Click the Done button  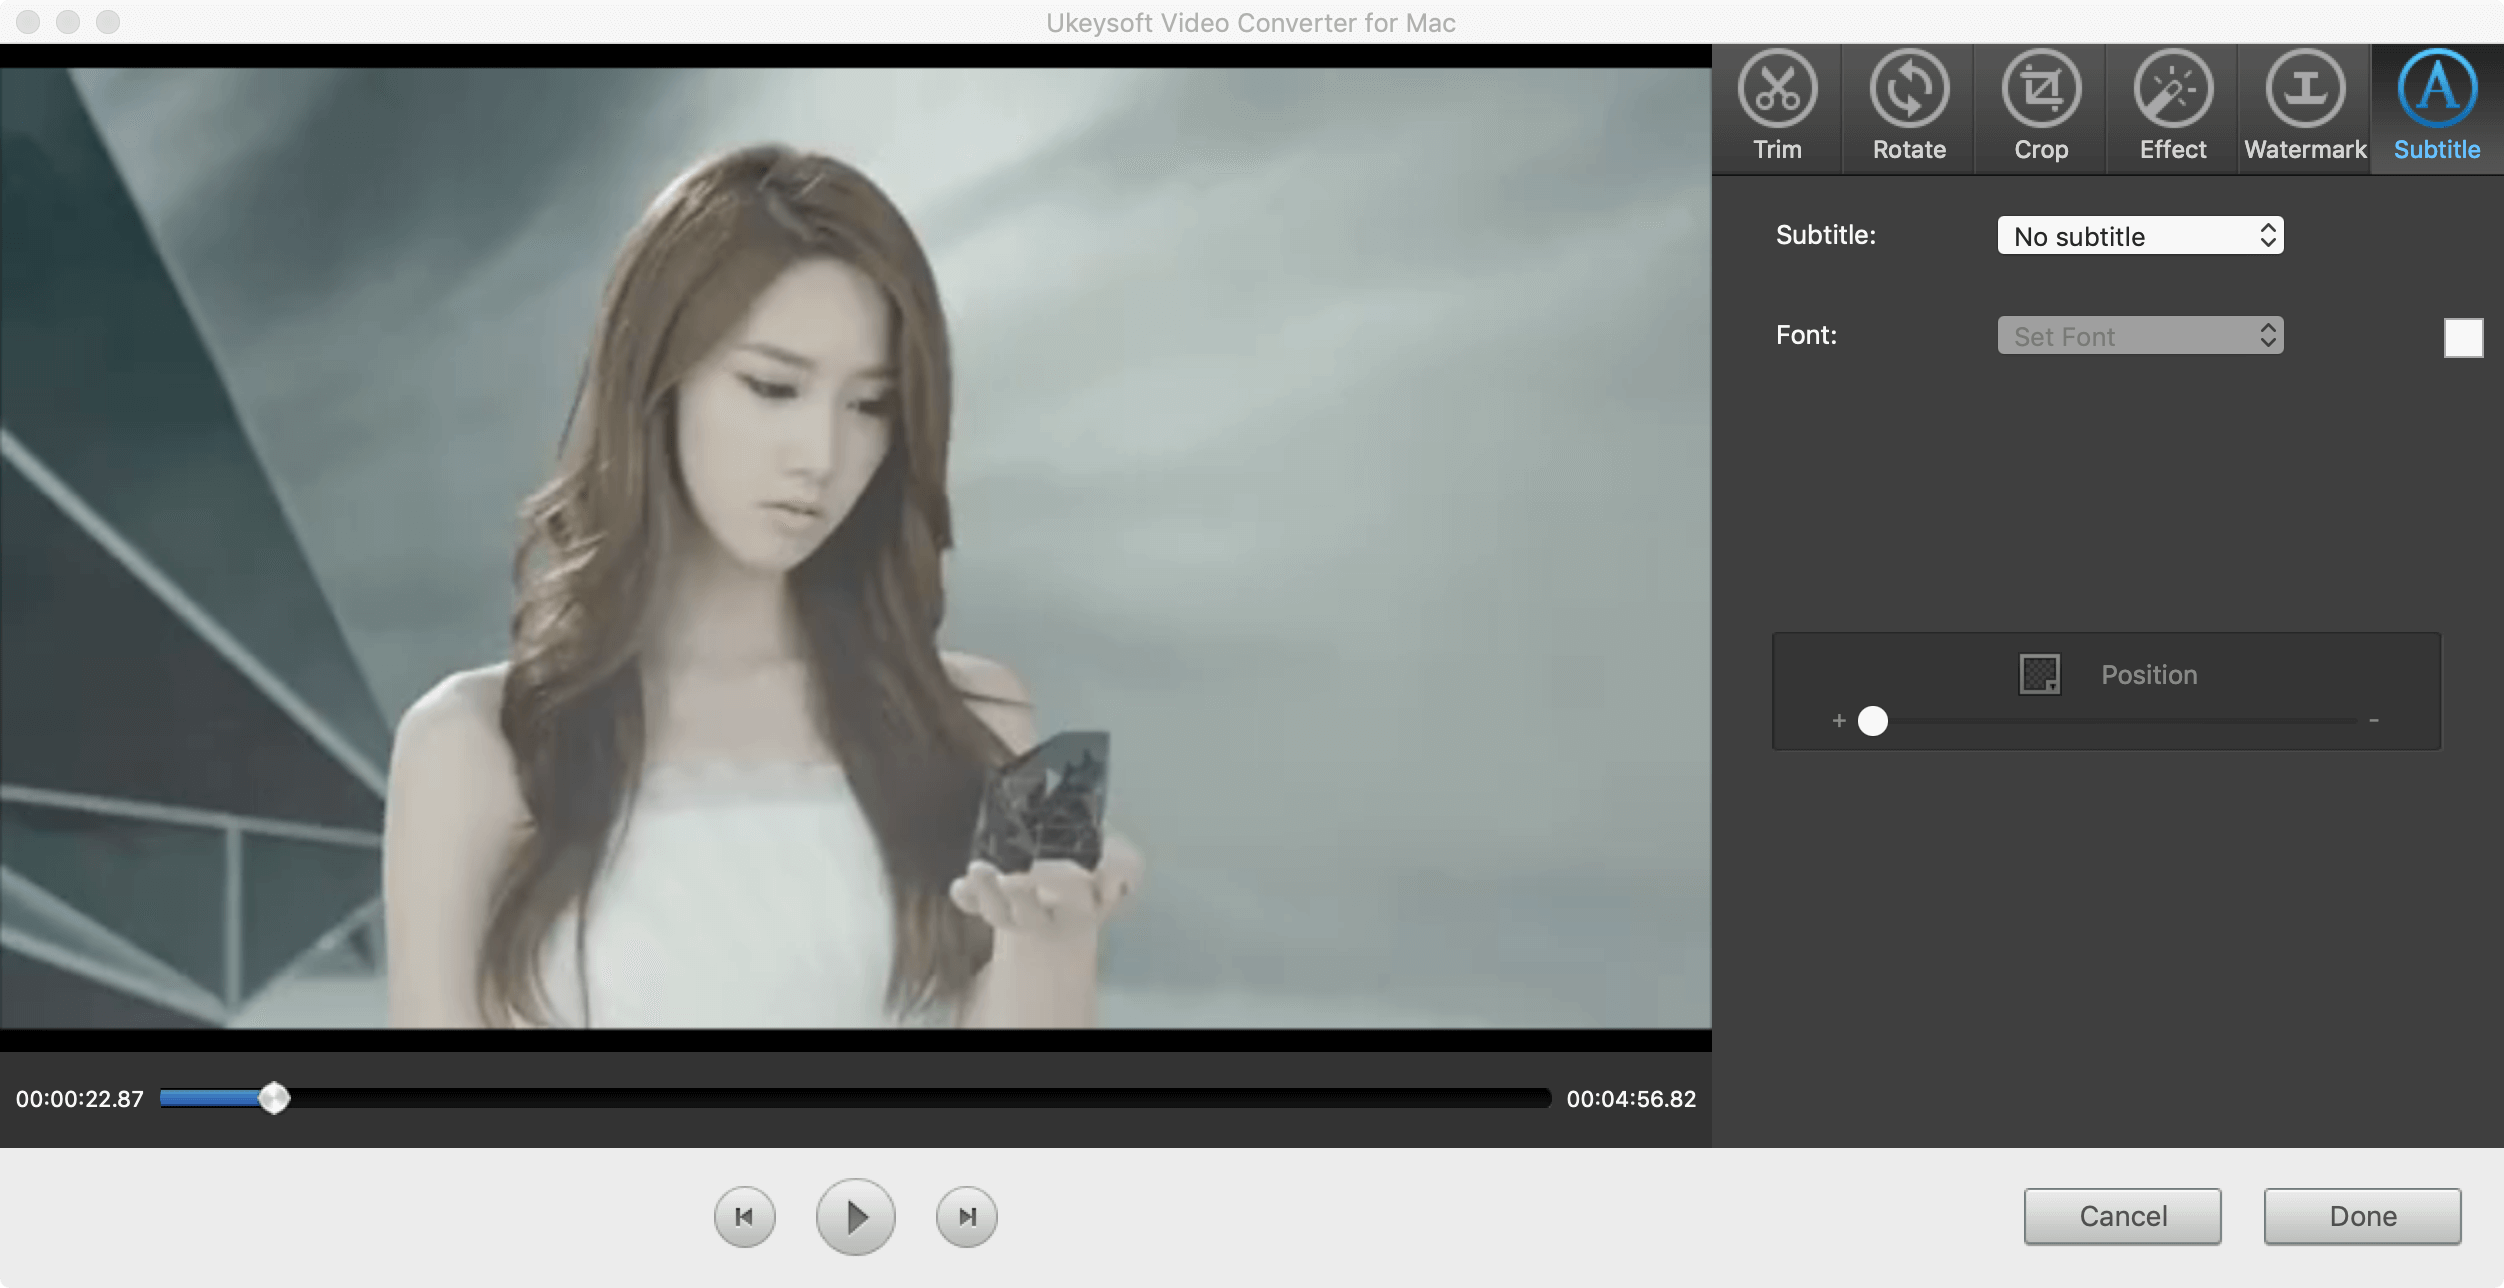(2363, 1216)
